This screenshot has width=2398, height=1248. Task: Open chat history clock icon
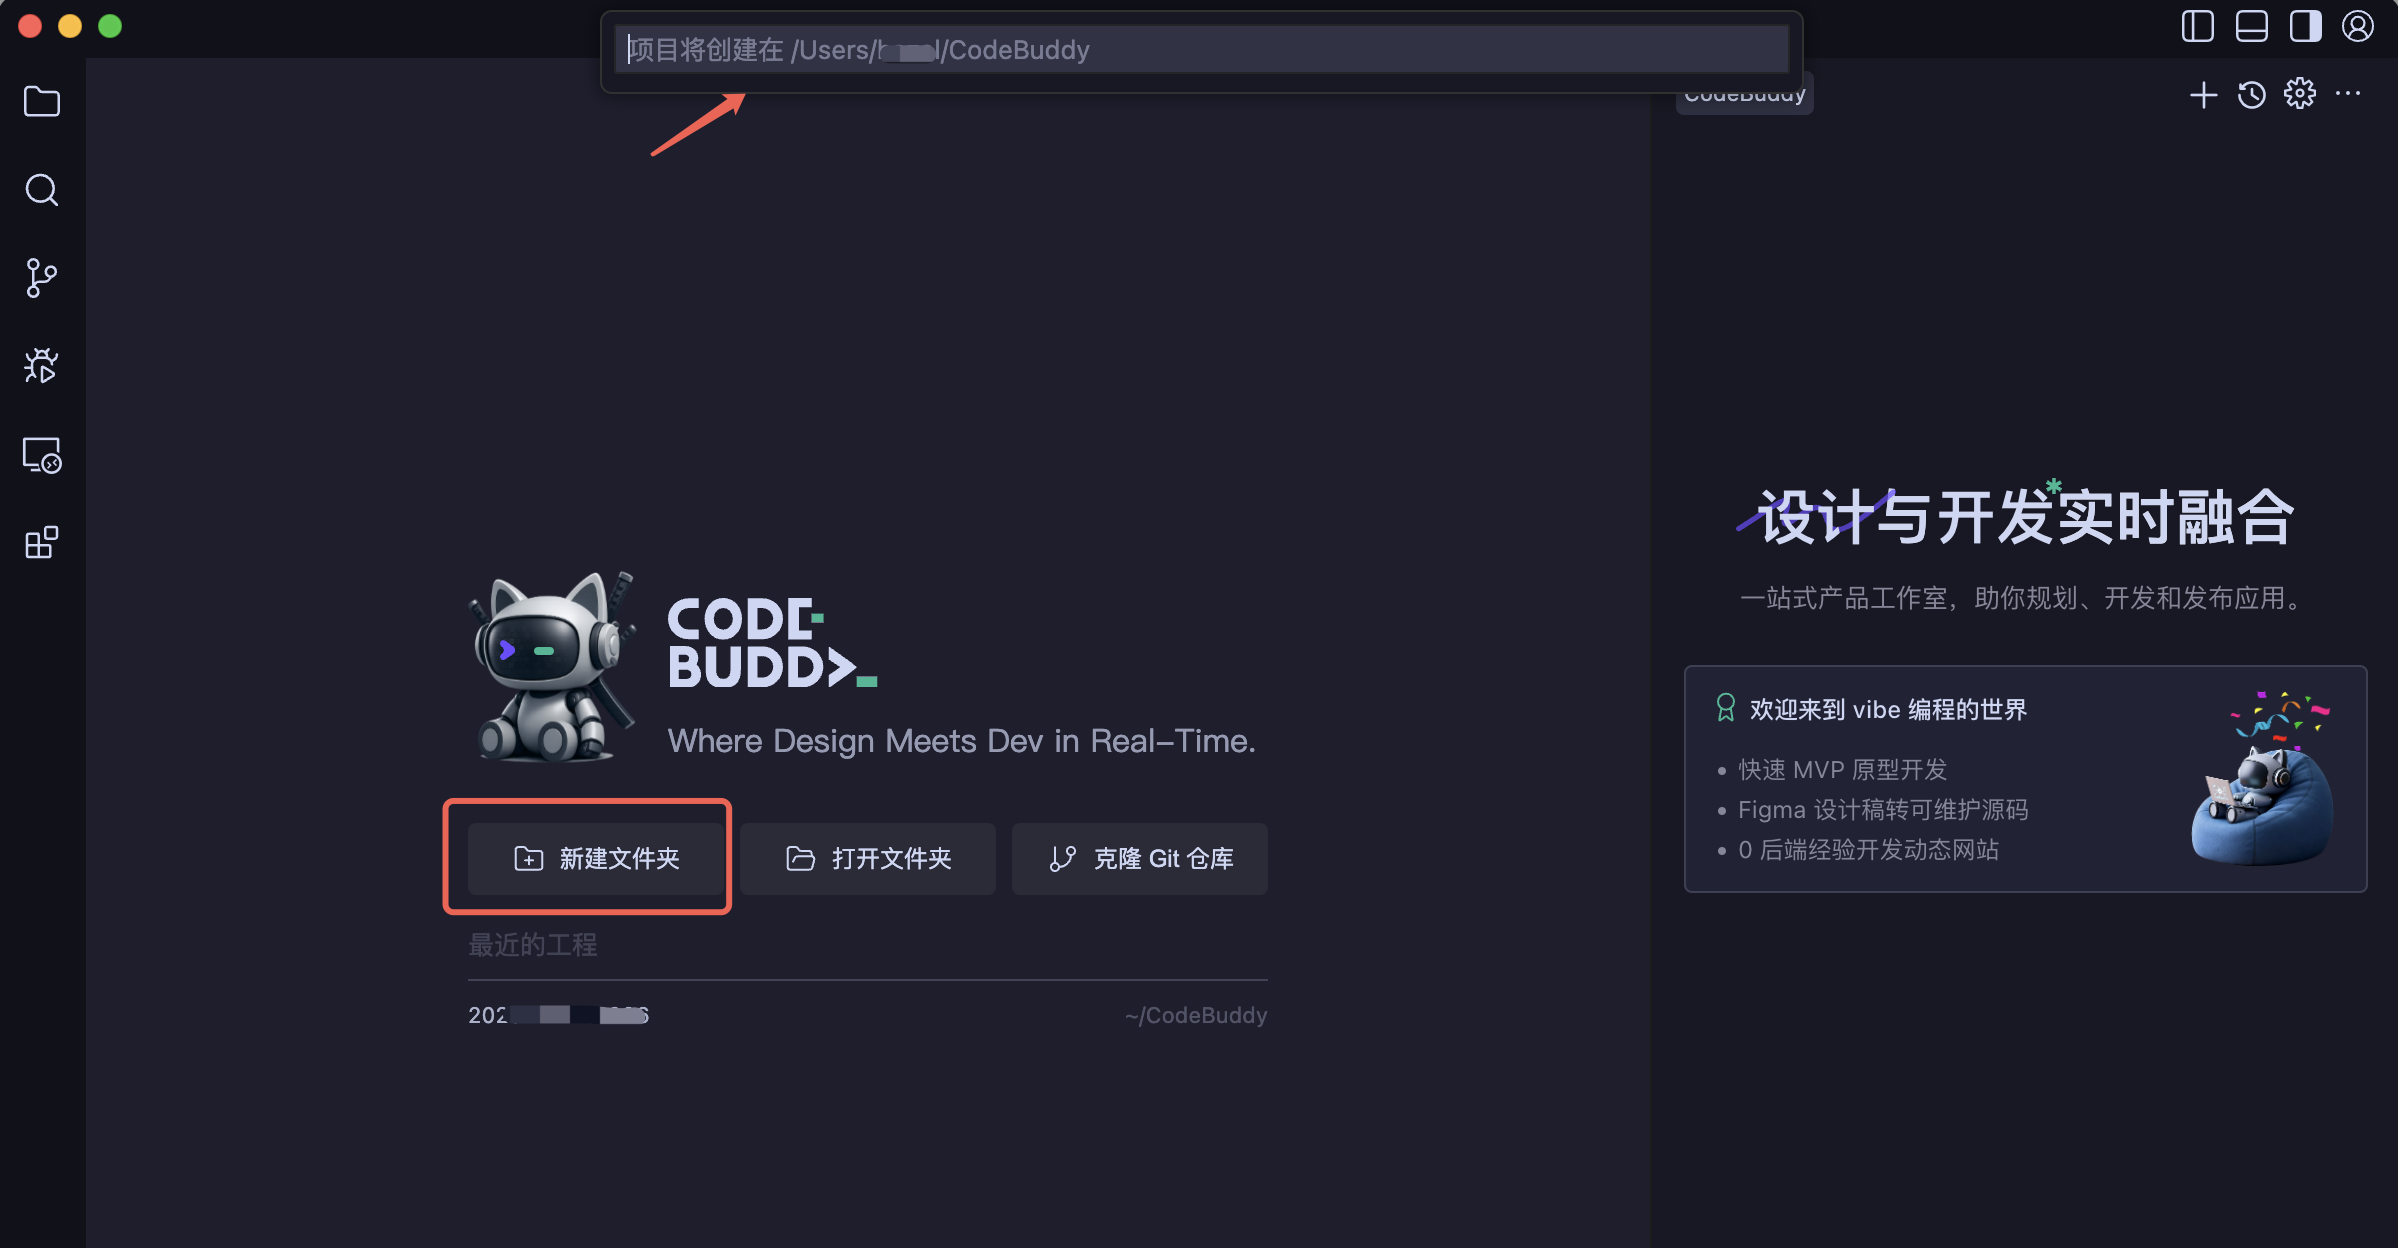click(x=2251, y=95)
